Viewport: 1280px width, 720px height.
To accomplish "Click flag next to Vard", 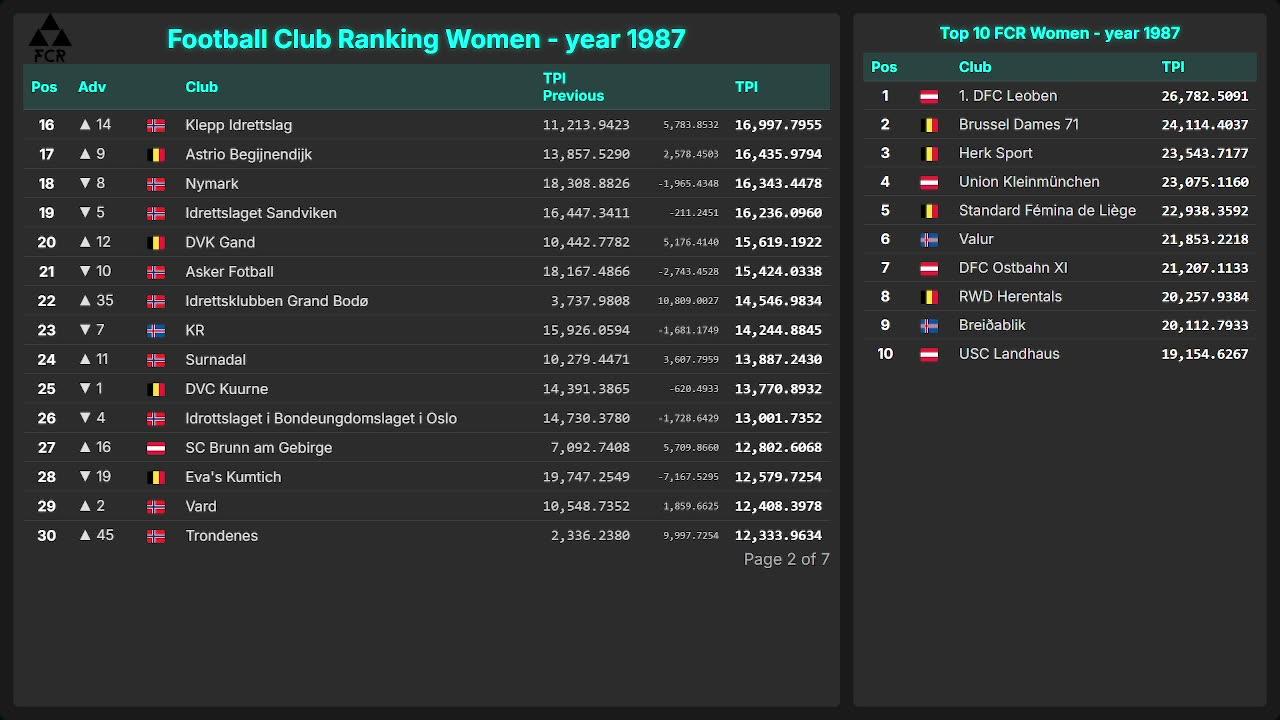I will (156, 507).
